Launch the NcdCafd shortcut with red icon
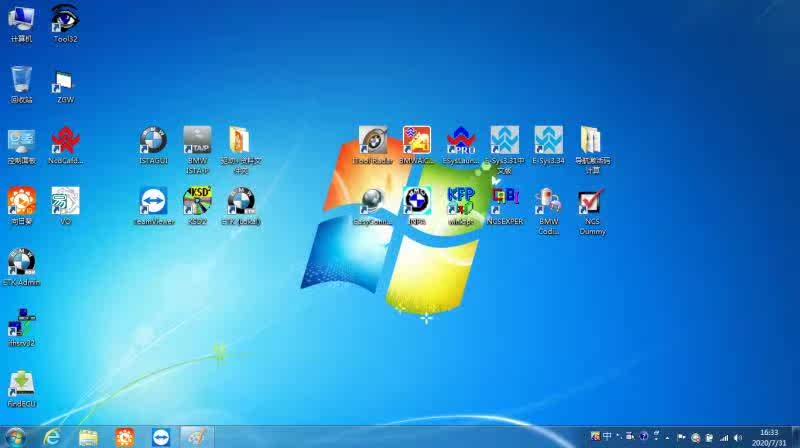The width and height of the screenshot is (800, 448). click(x=65, y=145)
